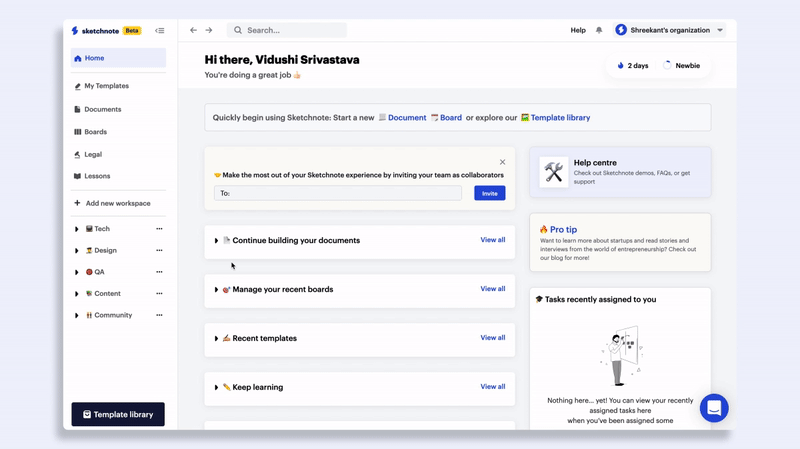The image size is (800, 449).
Task: Expand Manage your recent boards section
Action: click(216, 289)
